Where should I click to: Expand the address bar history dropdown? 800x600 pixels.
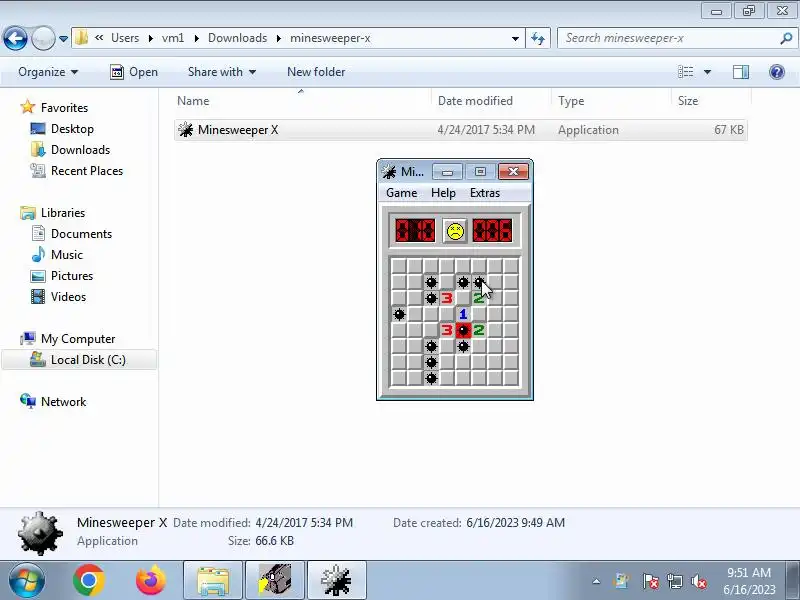(515, 38)
